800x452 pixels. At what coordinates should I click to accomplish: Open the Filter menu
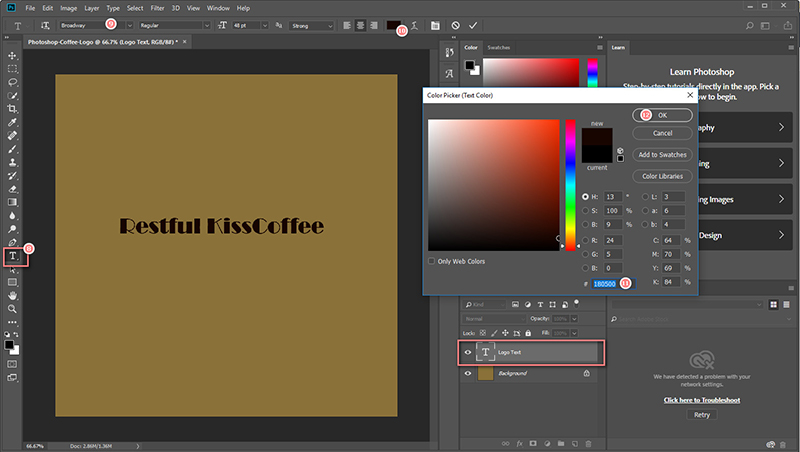click(157, 8)
